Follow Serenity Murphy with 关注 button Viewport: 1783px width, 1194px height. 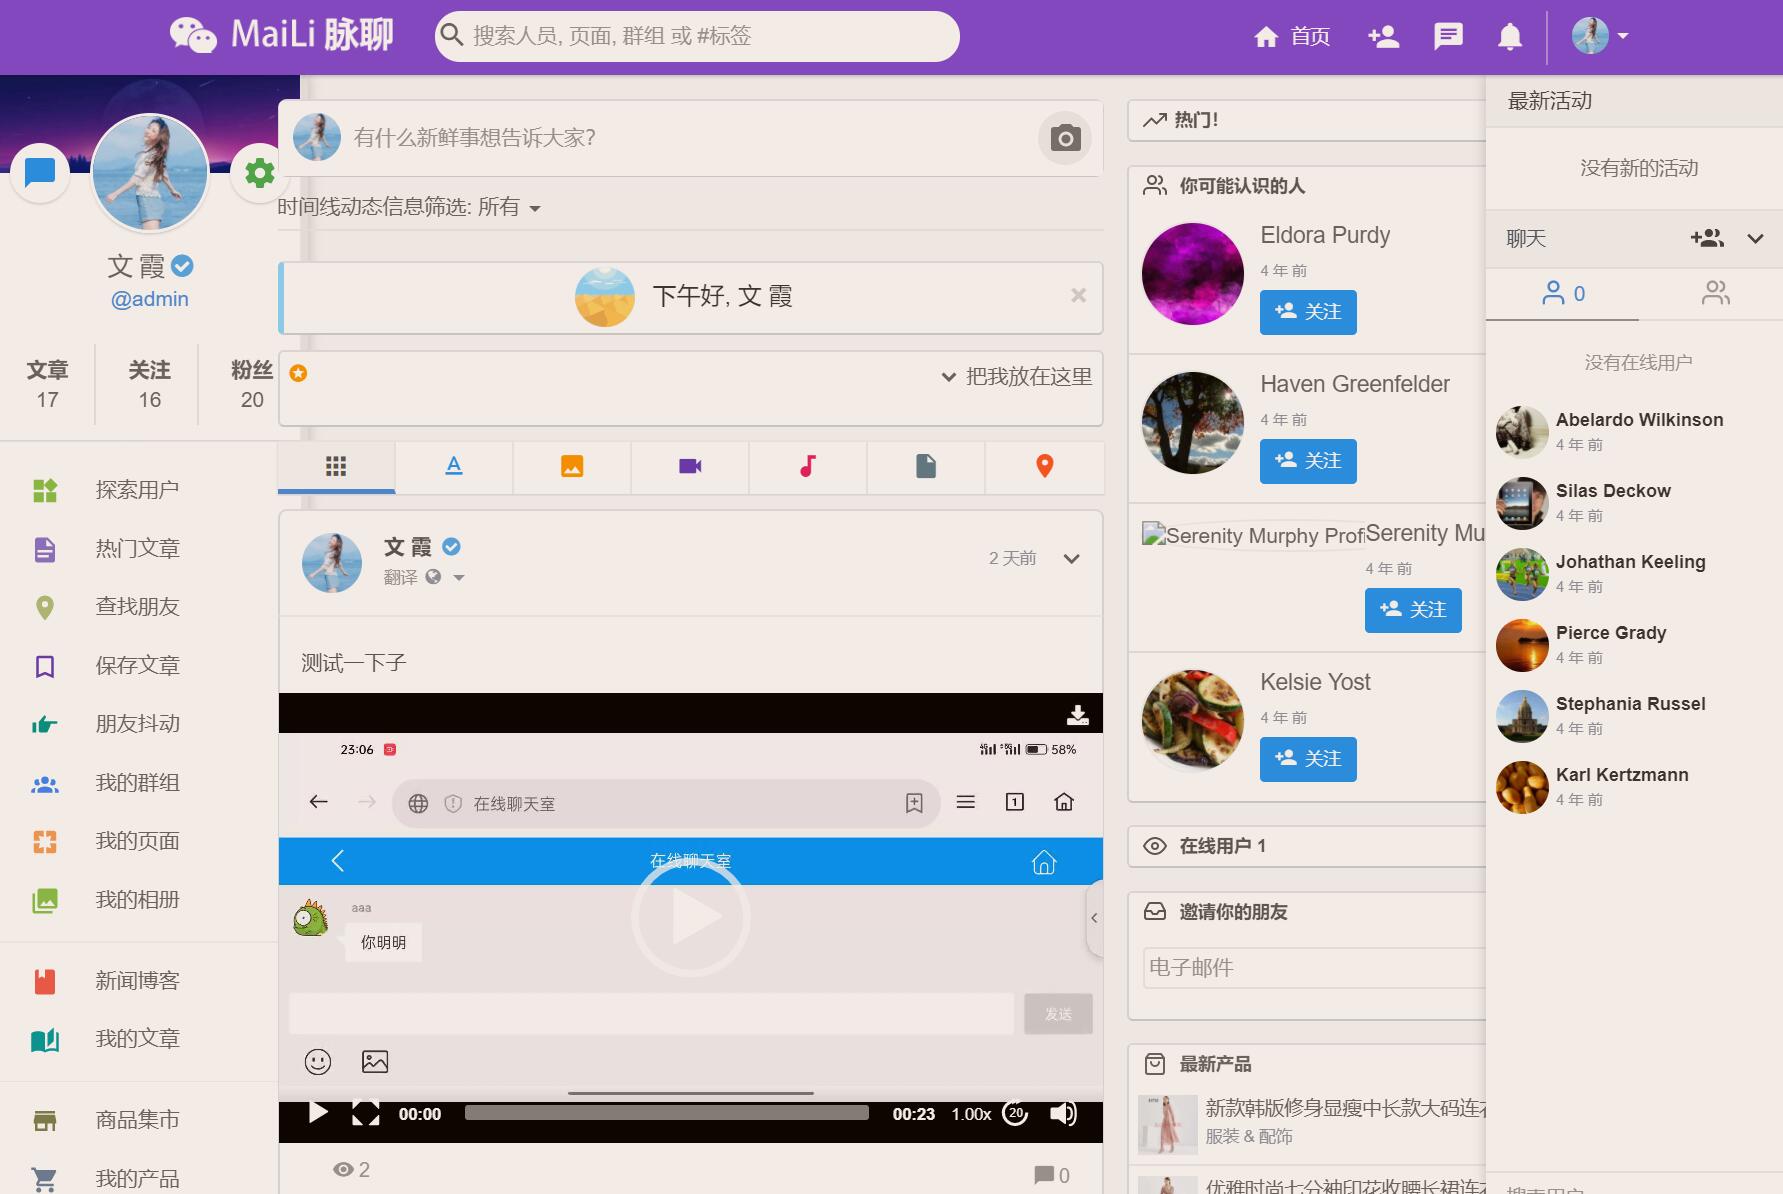(x=1413, y=610)
